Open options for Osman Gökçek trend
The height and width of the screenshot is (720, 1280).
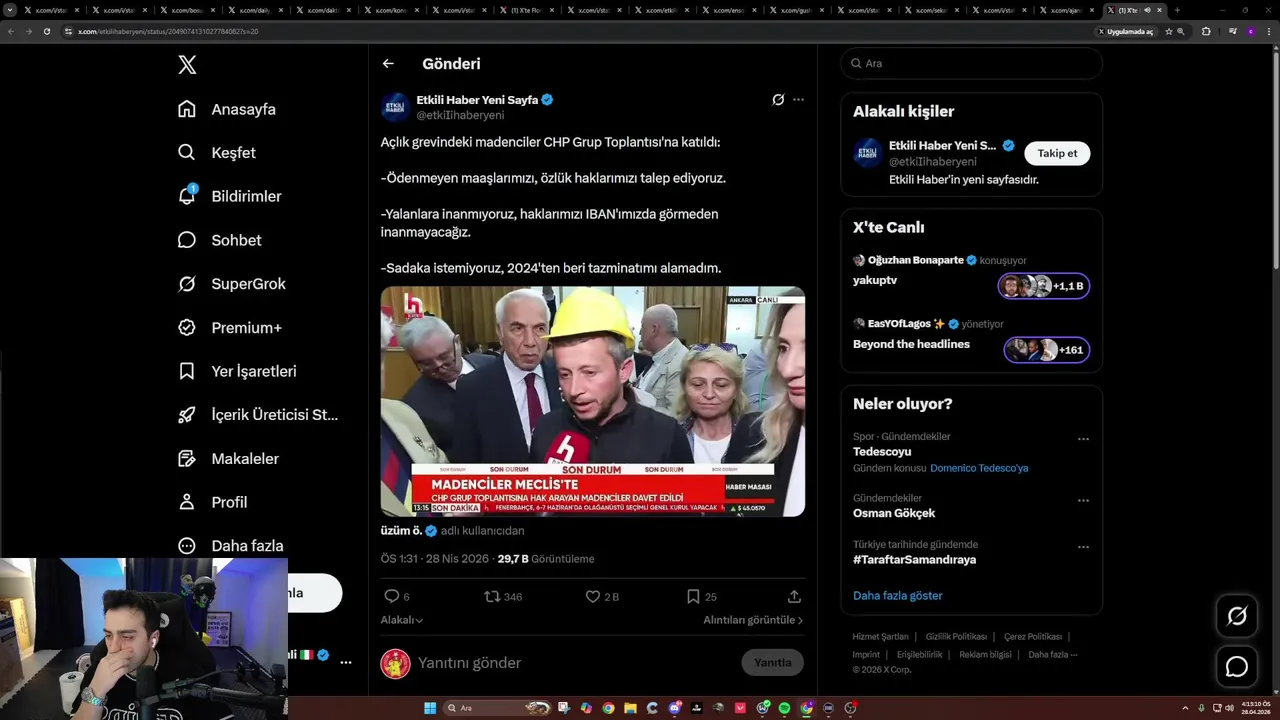(x=1083, y=500)
